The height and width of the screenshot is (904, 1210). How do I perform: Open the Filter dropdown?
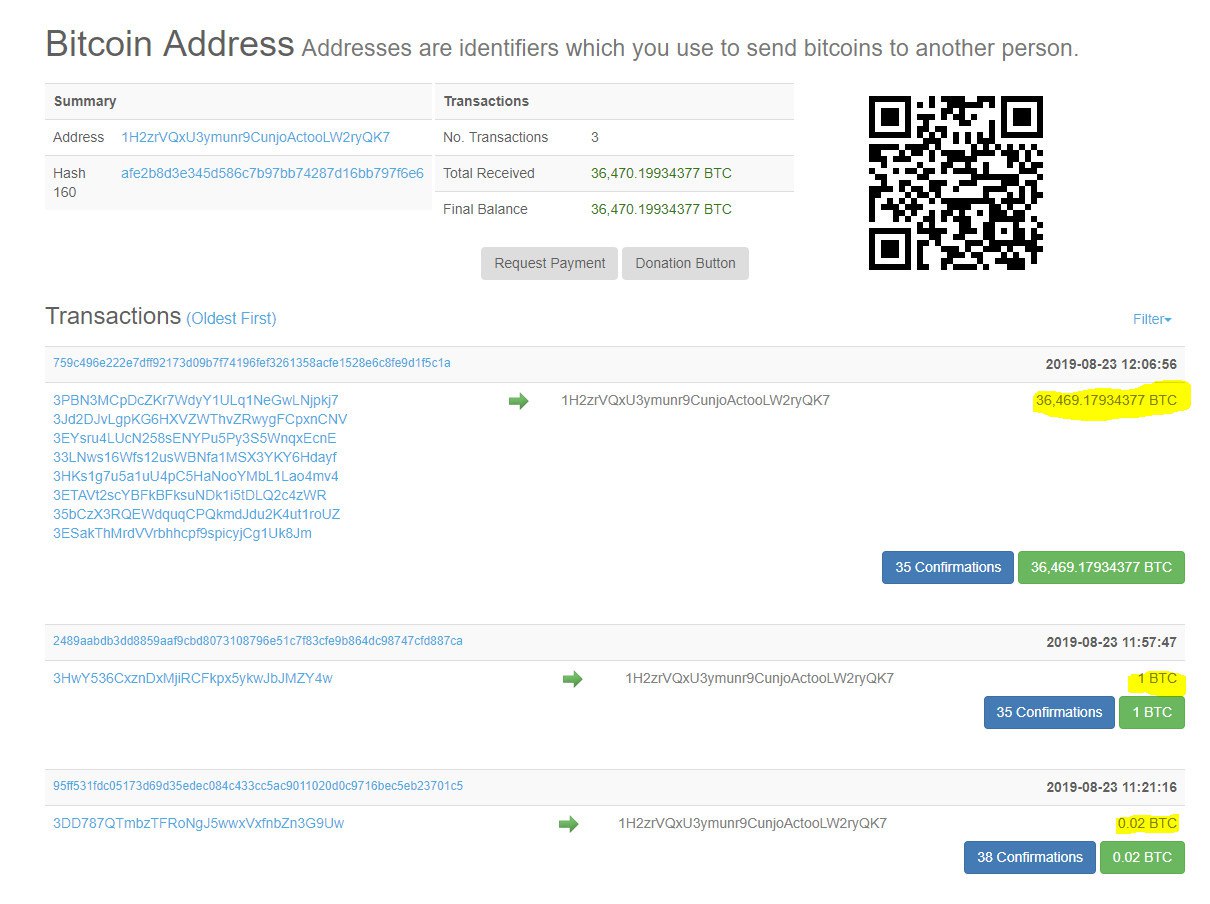[1152, 319]
